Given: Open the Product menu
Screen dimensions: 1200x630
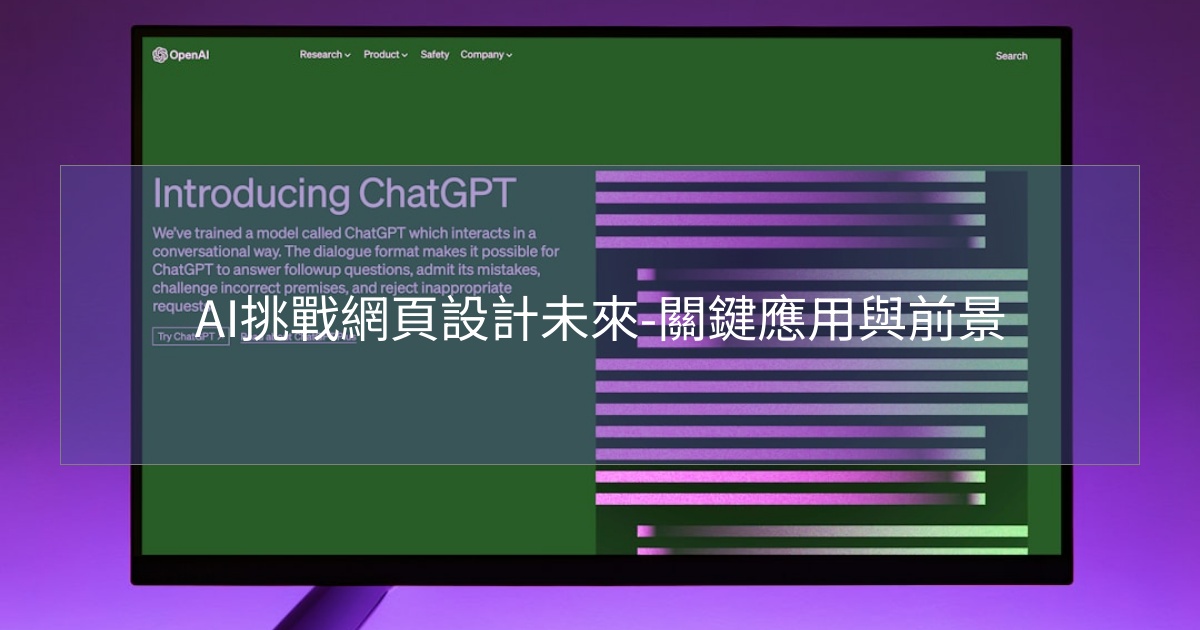Looking at the screenshot, I should [385, 55].
